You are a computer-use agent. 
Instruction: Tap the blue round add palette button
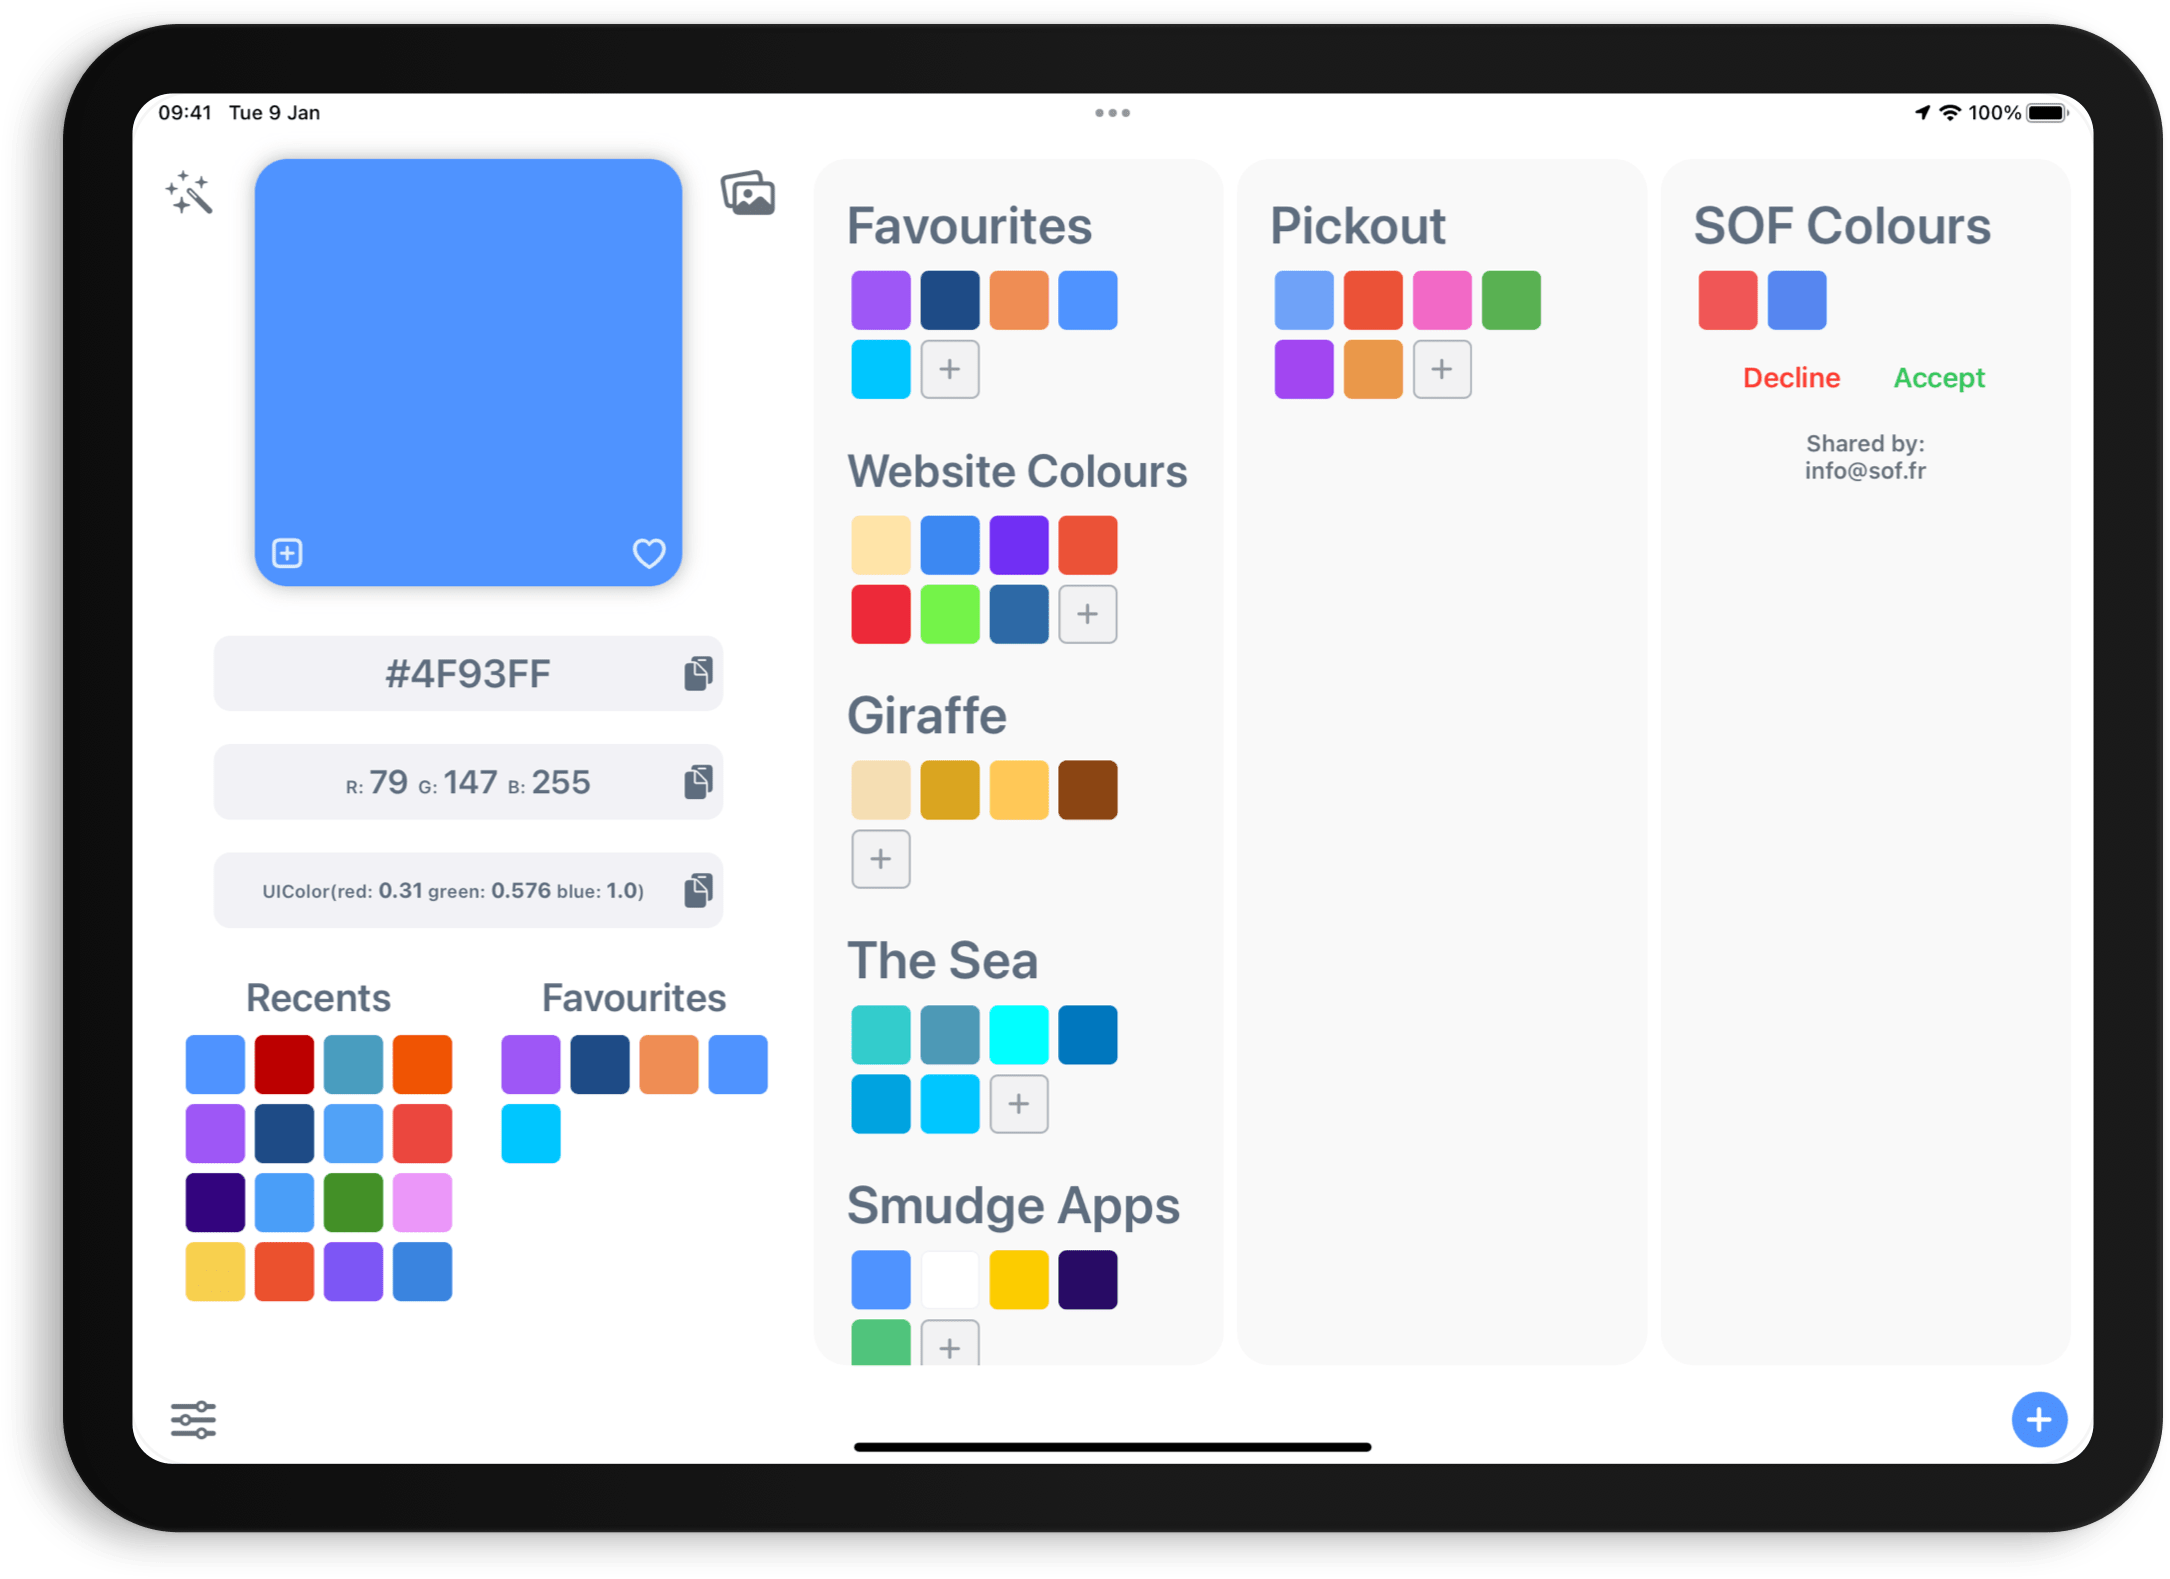coord(2038,1419)
